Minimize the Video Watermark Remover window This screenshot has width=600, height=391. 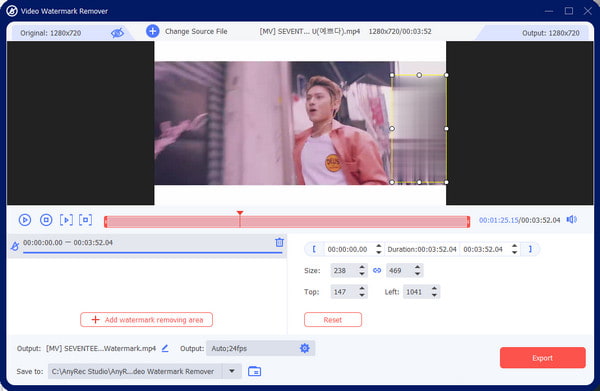click(x=549, y=11)
